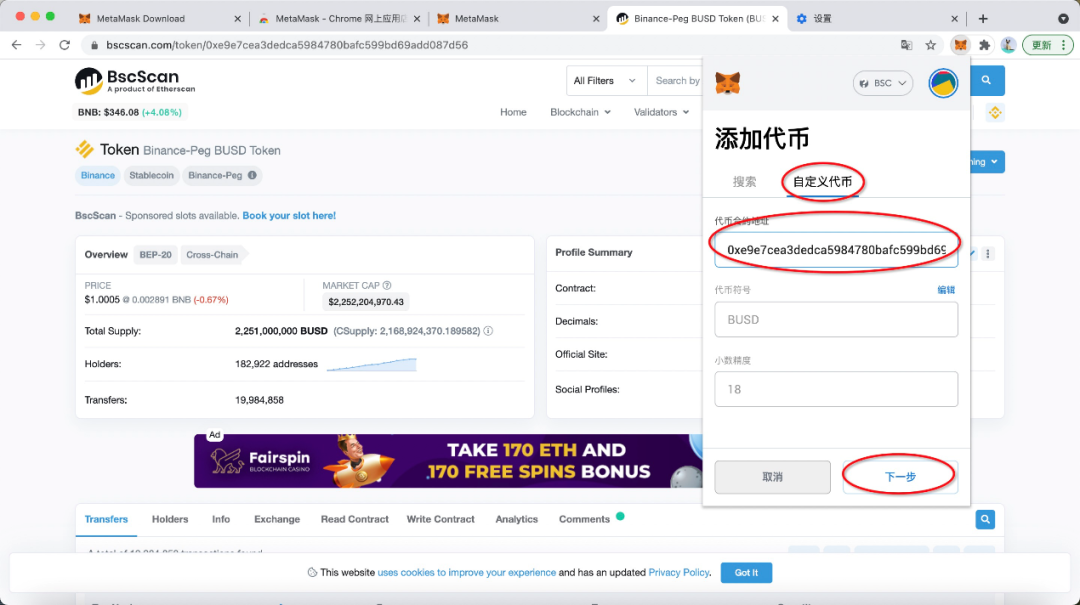Click the Stablecoin tag

[152, 175]
